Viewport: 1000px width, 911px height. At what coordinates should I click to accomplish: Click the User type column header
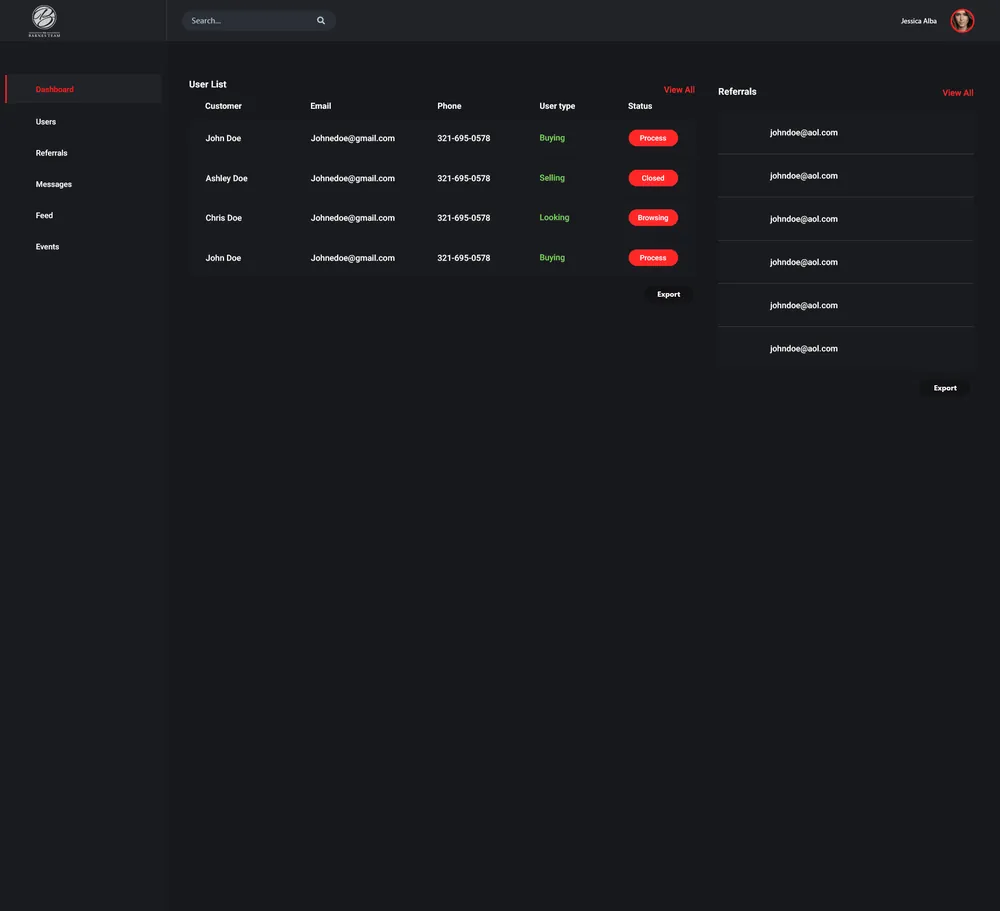557,106
